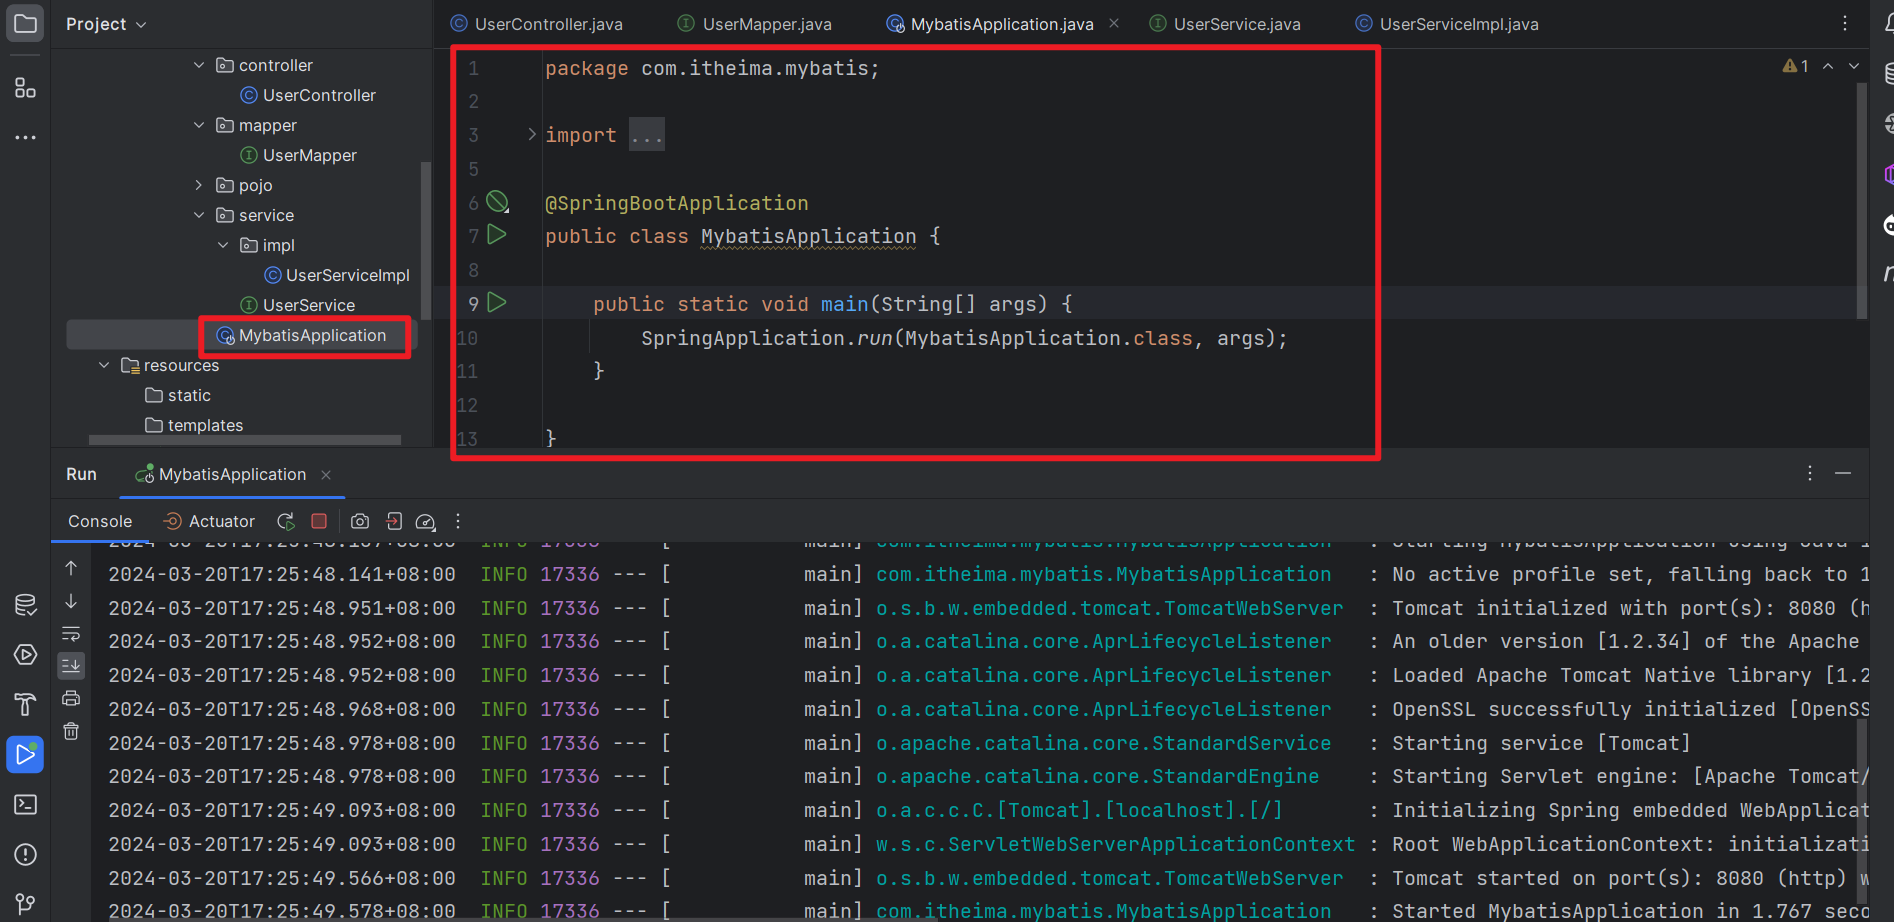1894x922 pixels.
Task: Close the MybatisApplication.java editor tab
Action: click(1114, 23)
